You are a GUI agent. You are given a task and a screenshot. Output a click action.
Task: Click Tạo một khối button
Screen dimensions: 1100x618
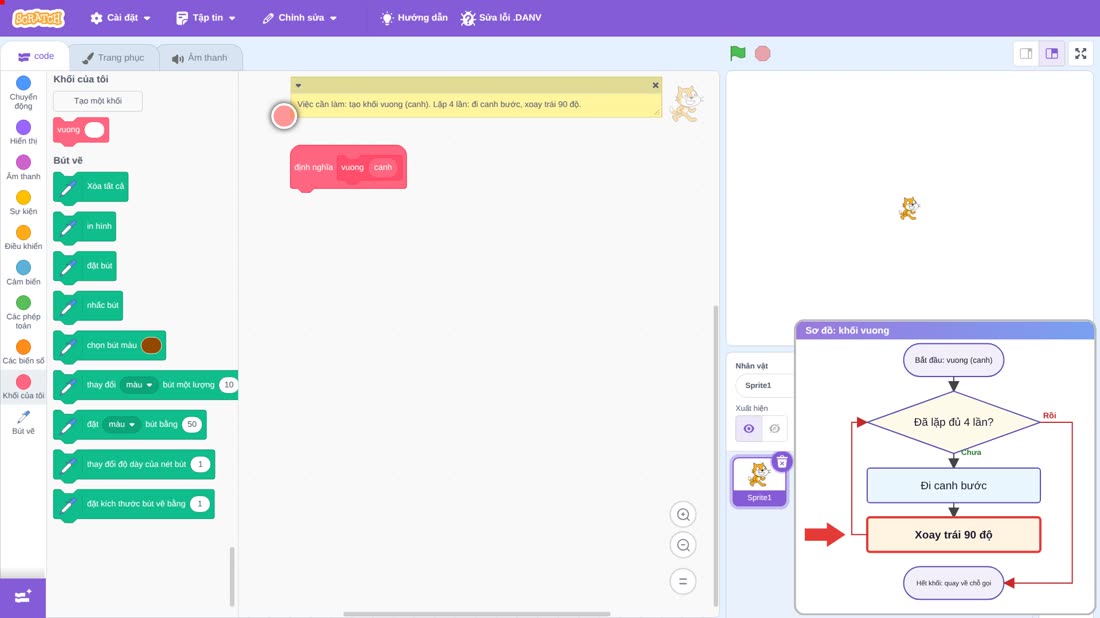98,101
